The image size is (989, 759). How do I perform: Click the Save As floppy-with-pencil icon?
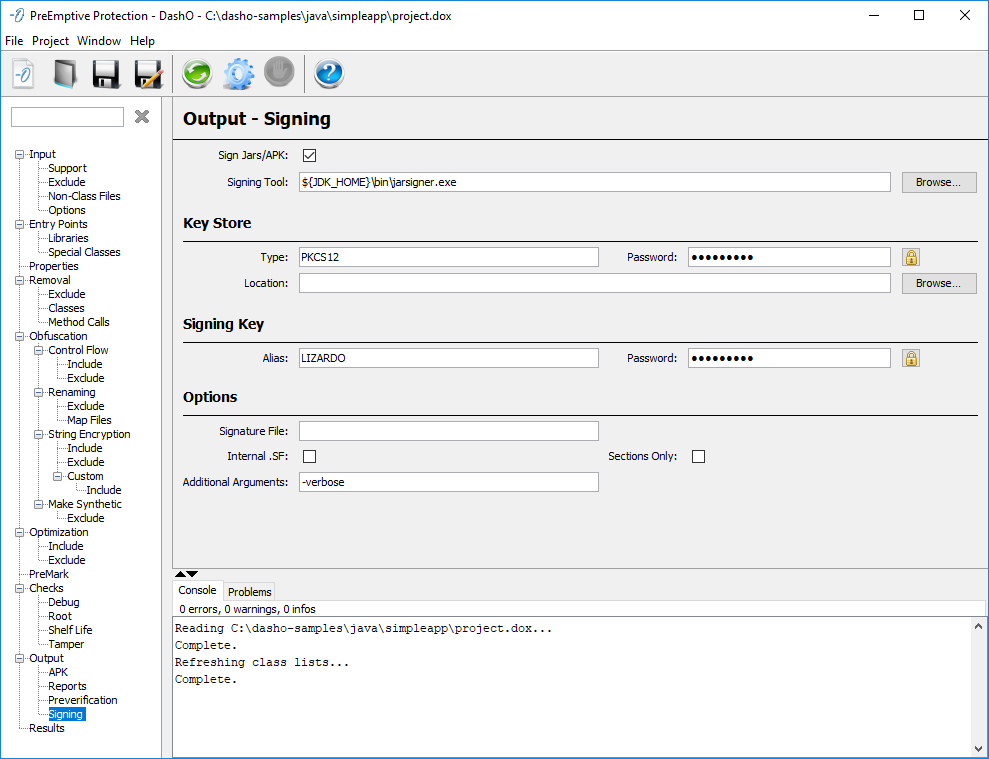(148, 74)
